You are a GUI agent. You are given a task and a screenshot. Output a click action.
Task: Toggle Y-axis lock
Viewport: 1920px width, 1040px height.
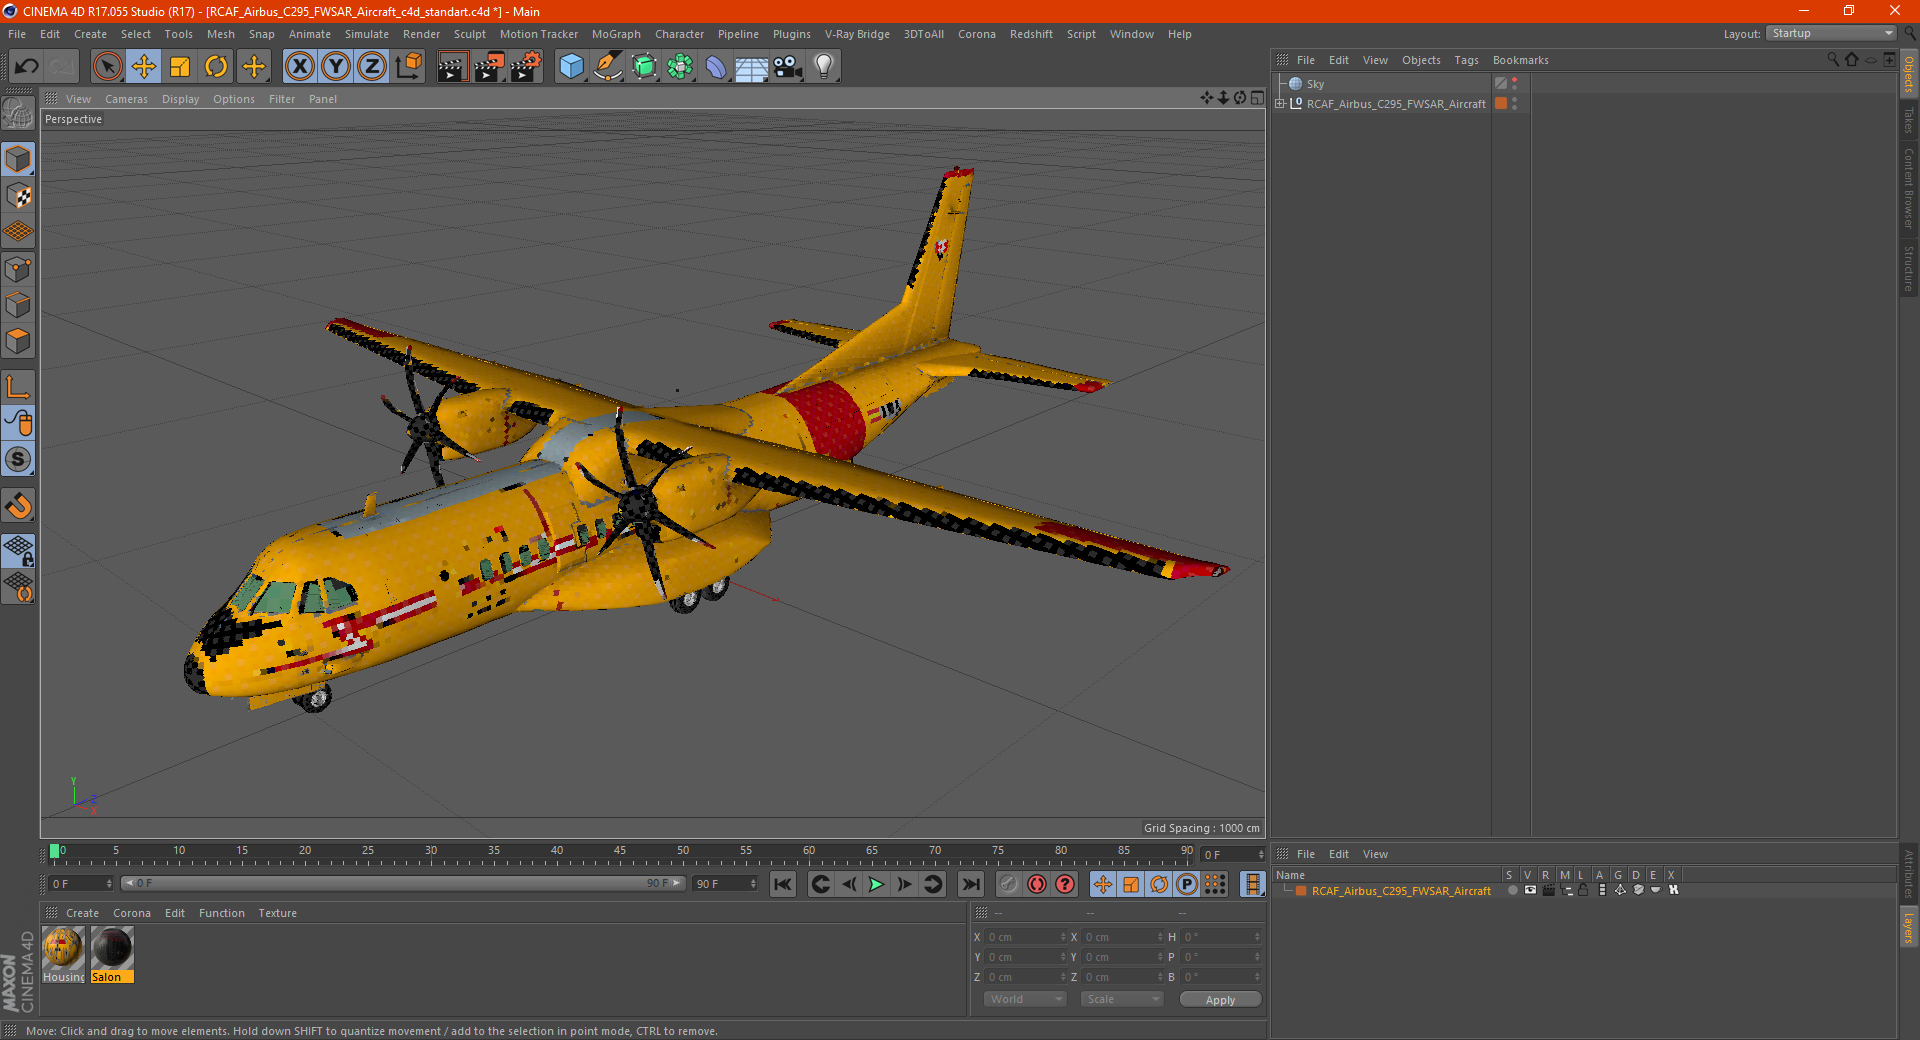pos(336,67)
